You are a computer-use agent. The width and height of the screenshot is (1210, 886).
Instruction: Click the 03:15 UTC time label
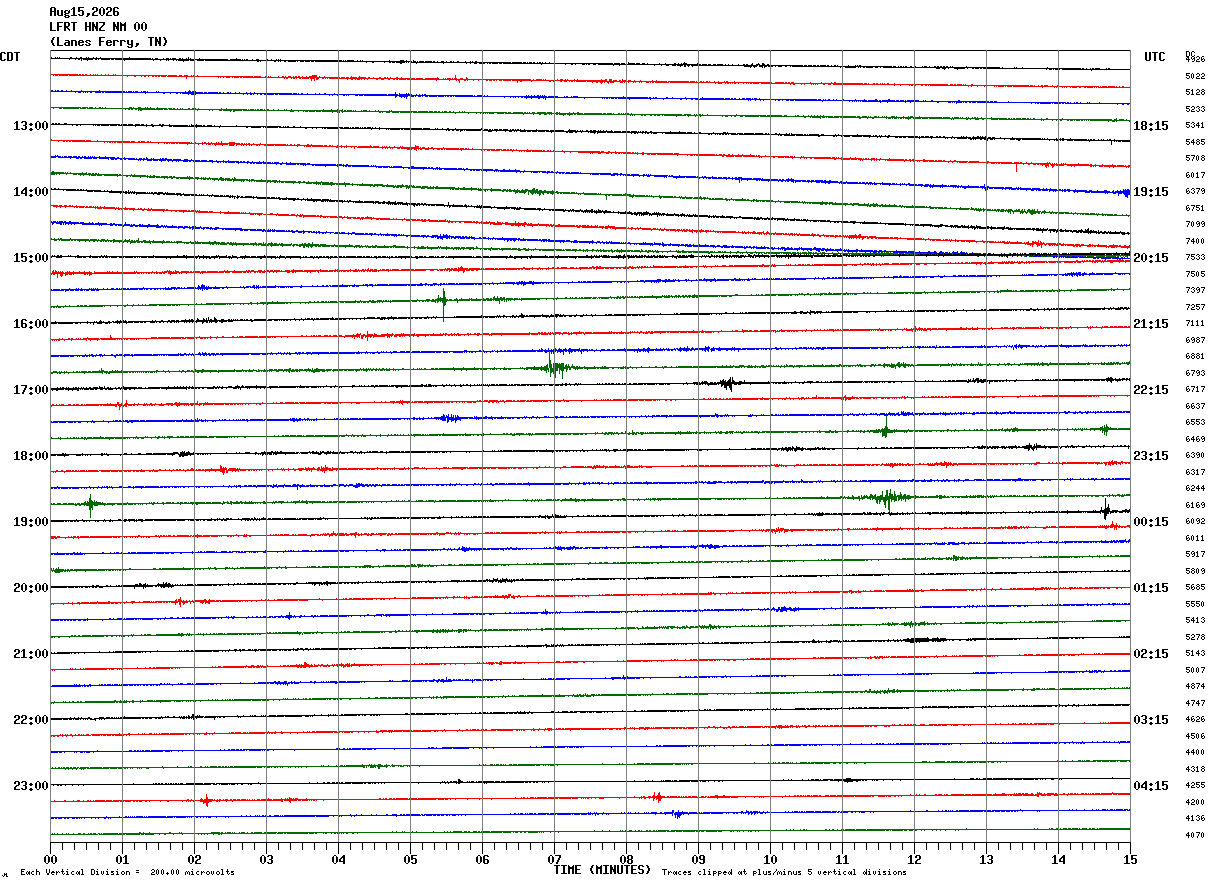[1151, 720]
